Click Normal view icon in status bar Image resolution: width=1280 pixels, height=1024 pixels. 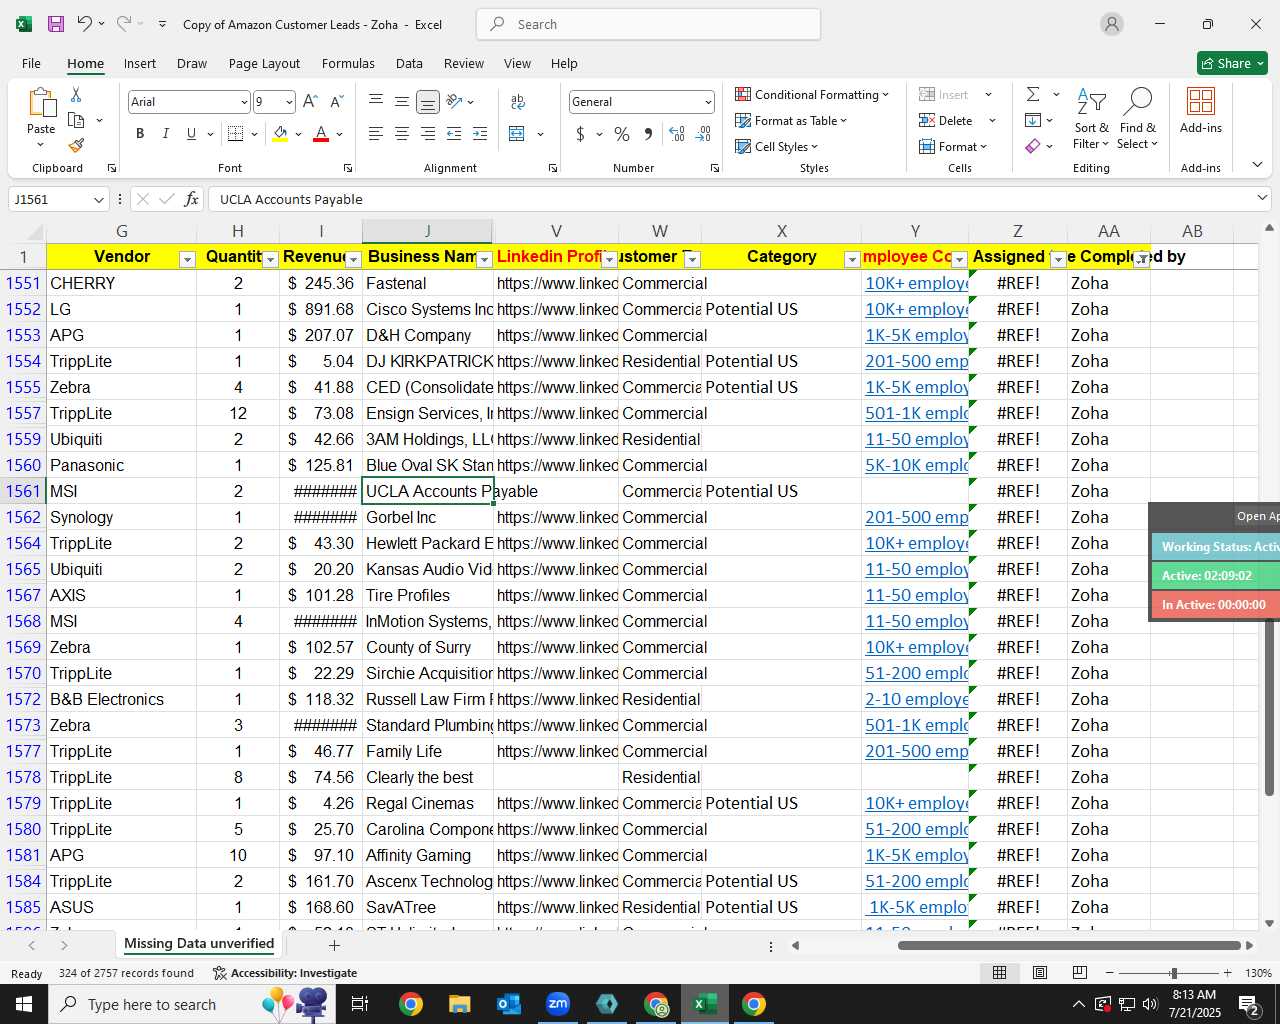[999, 973]
